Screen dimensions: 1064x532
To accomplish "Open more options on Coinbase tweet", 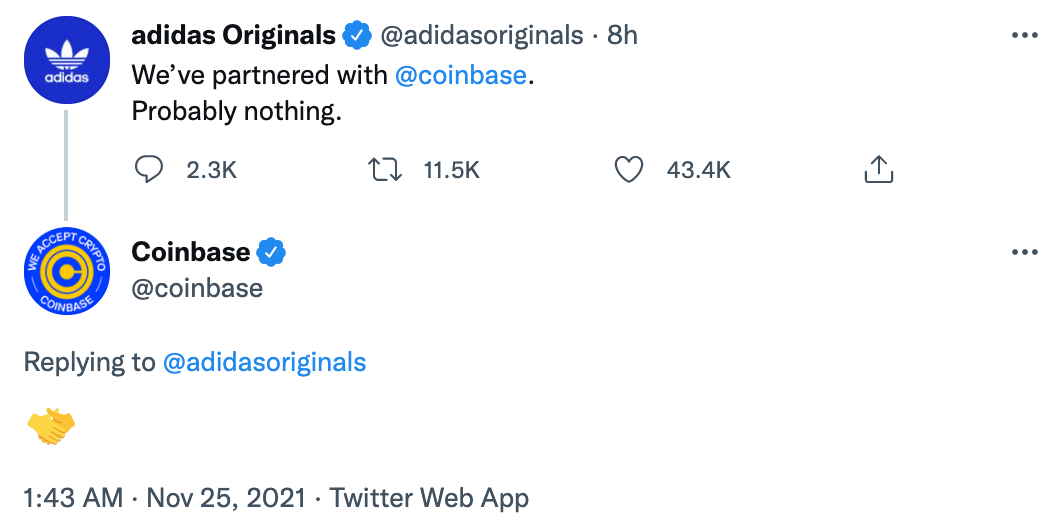I will coord(1025,252).
